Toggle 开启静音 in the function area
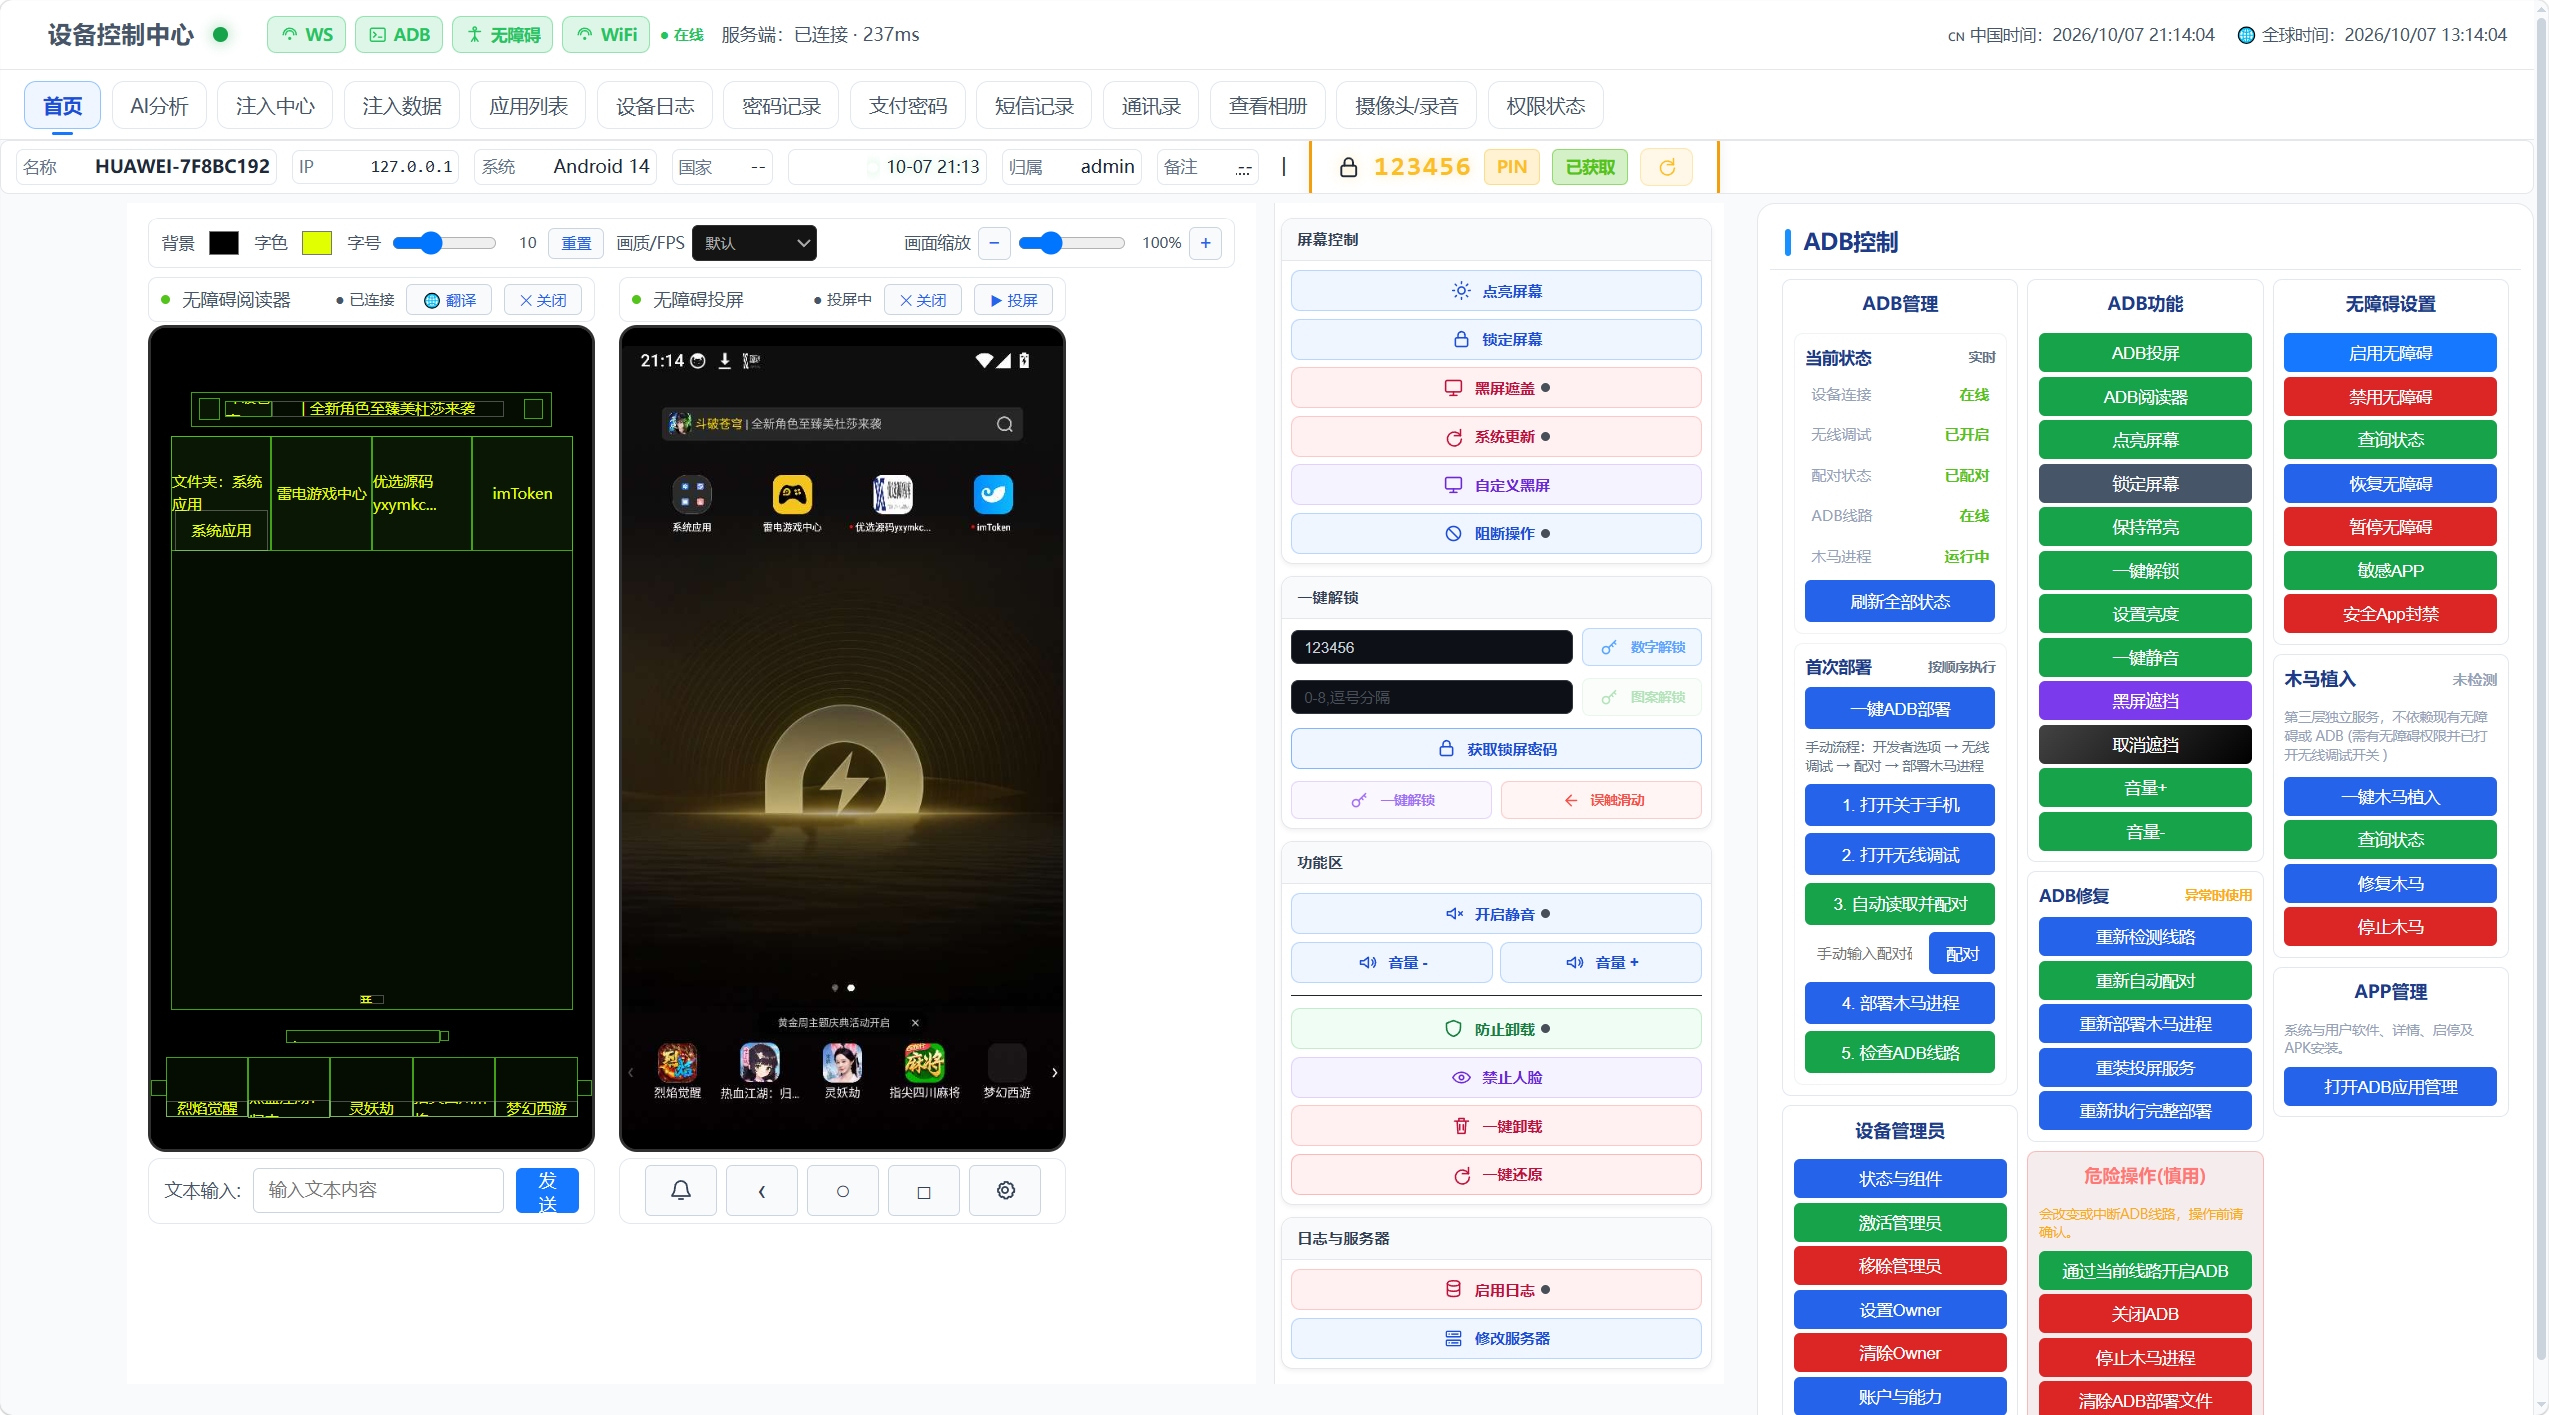2549x1415 pixels. [x=1495, y=914]
